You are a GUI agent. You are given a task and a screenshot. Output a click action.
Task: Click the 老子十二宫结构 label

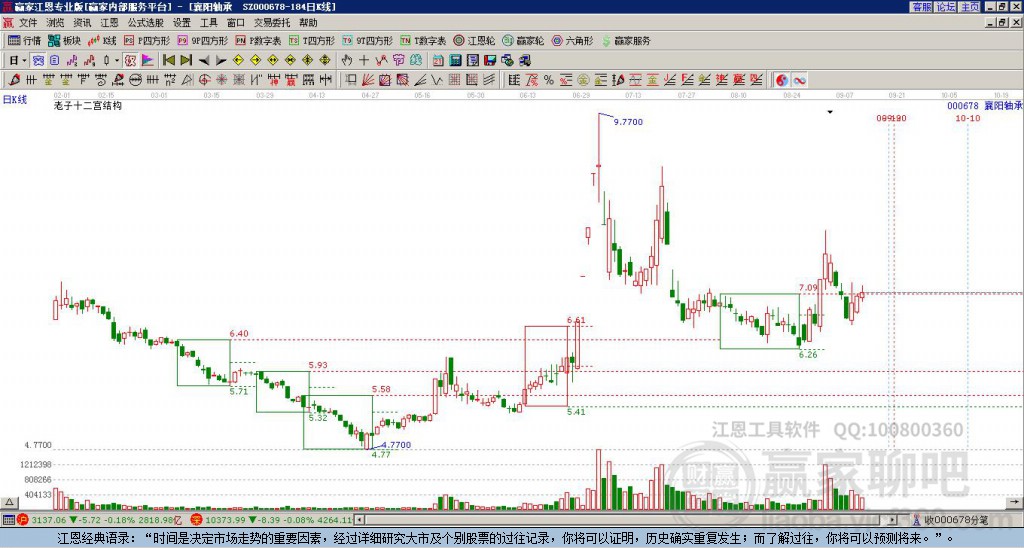click(x=88, y=105)
